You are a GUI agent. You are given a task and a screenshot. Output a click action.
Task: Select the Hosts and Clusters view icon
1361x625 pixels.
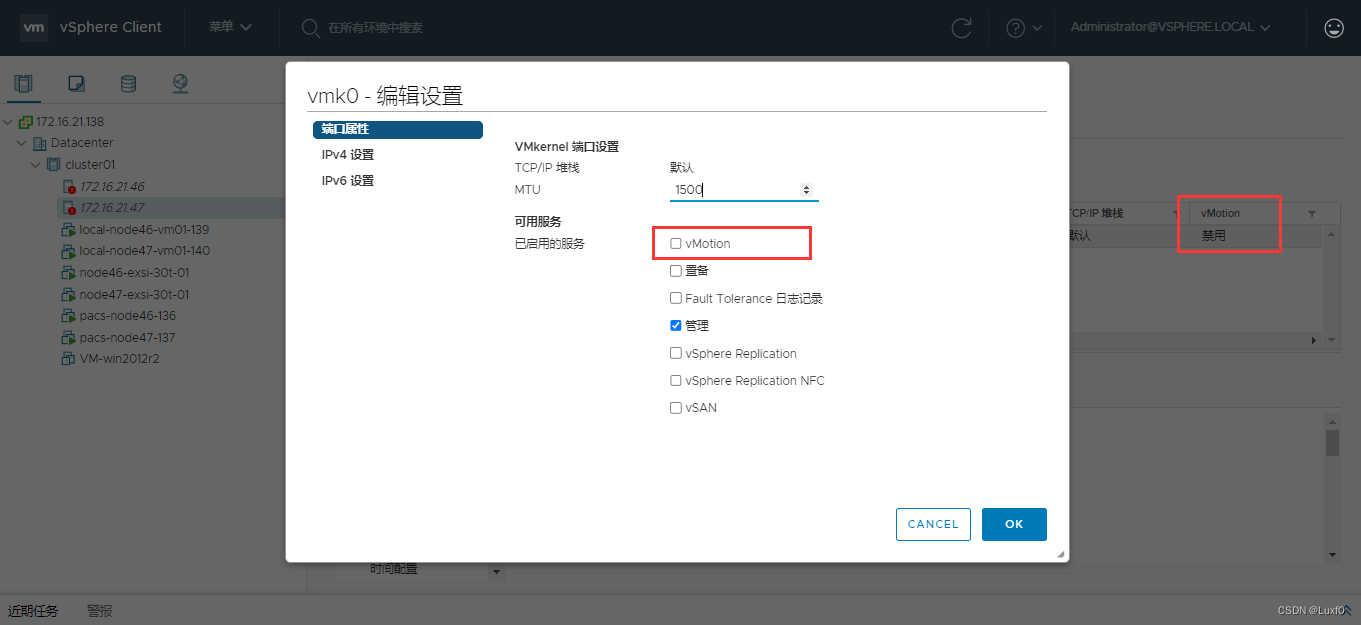coord(23,83)
